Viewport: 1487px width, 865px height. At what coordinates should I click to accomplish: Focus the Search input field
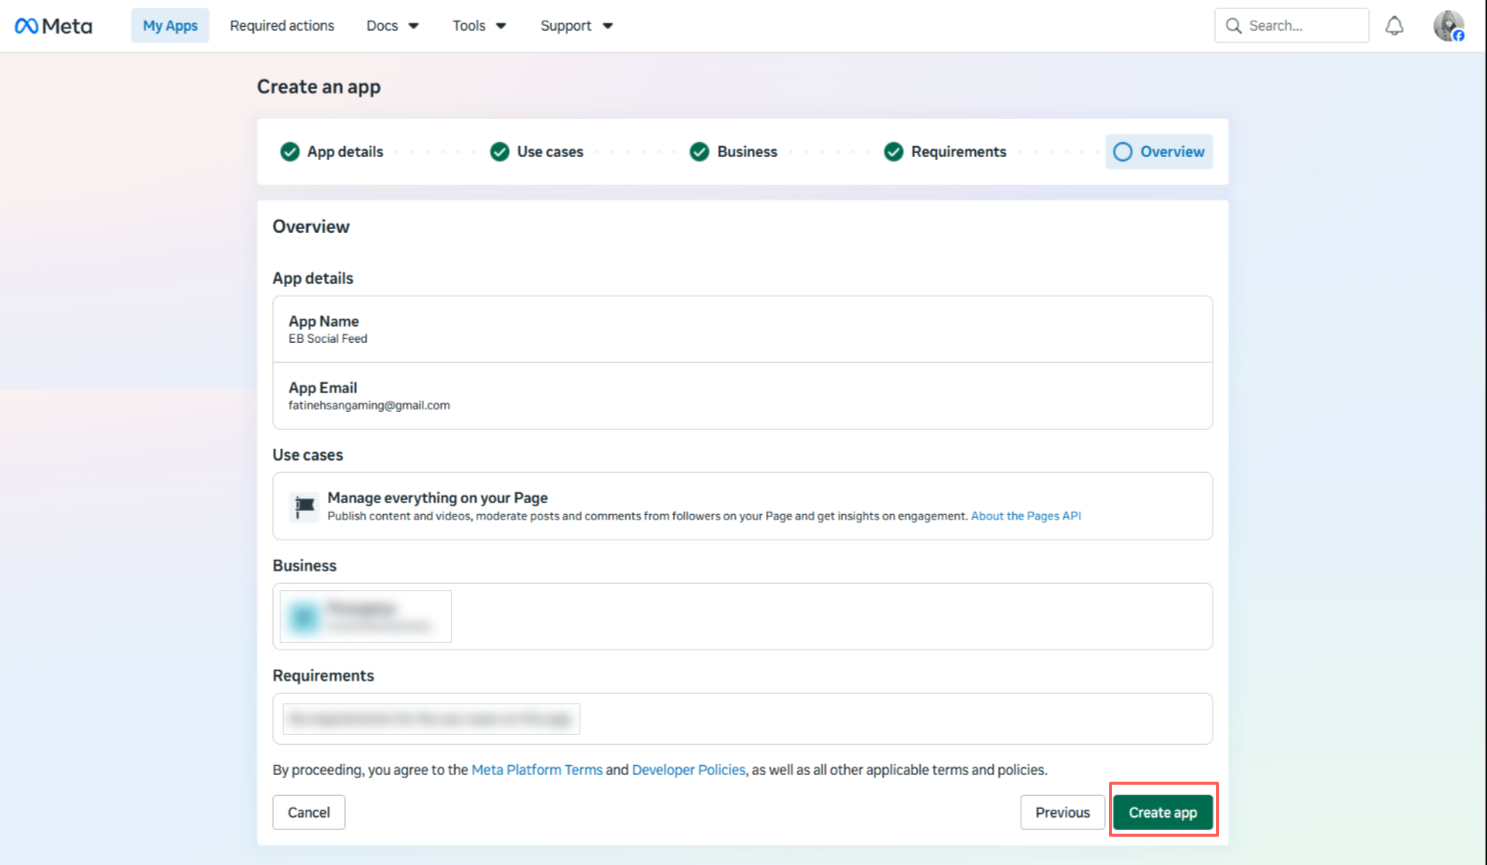click(1291, 26)
